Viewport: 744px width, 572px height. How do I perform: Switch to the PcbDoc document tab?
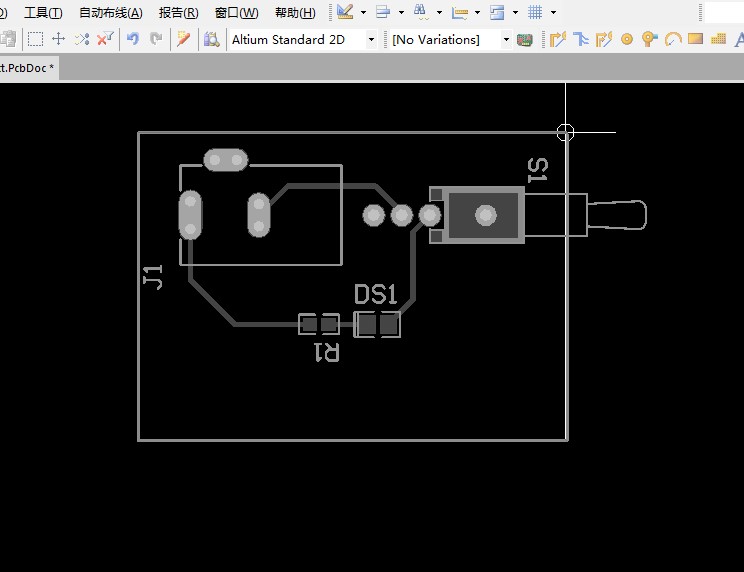tap(27, 68)
